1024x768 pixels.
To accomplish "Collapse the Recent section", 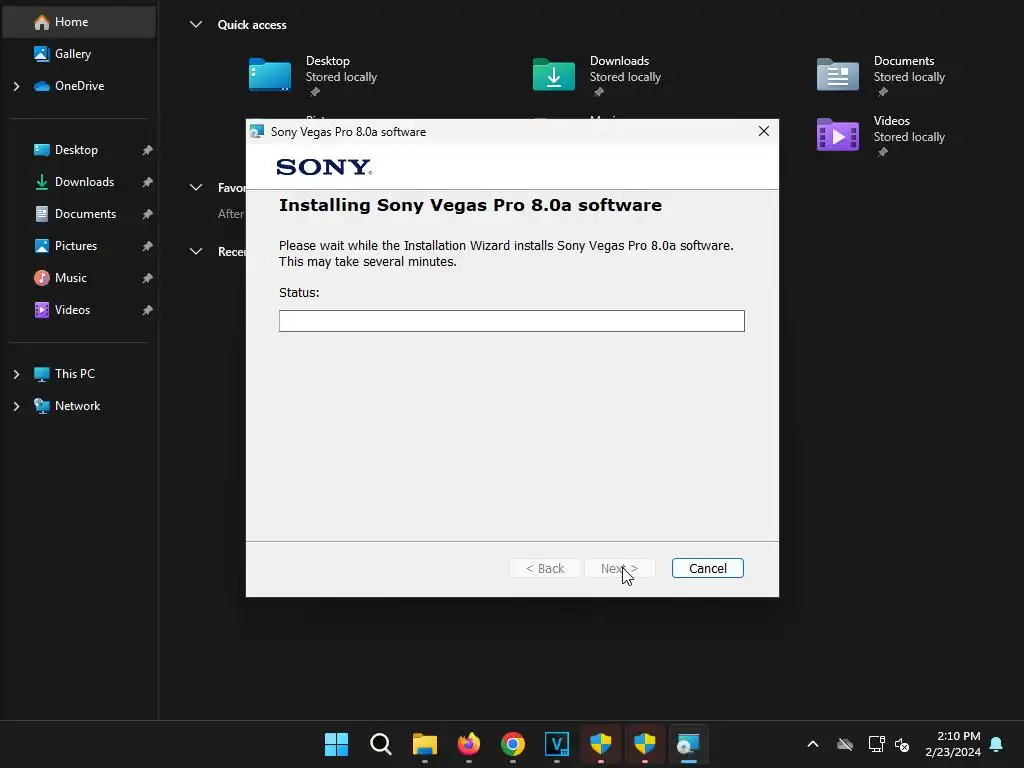I will (195, 251).
